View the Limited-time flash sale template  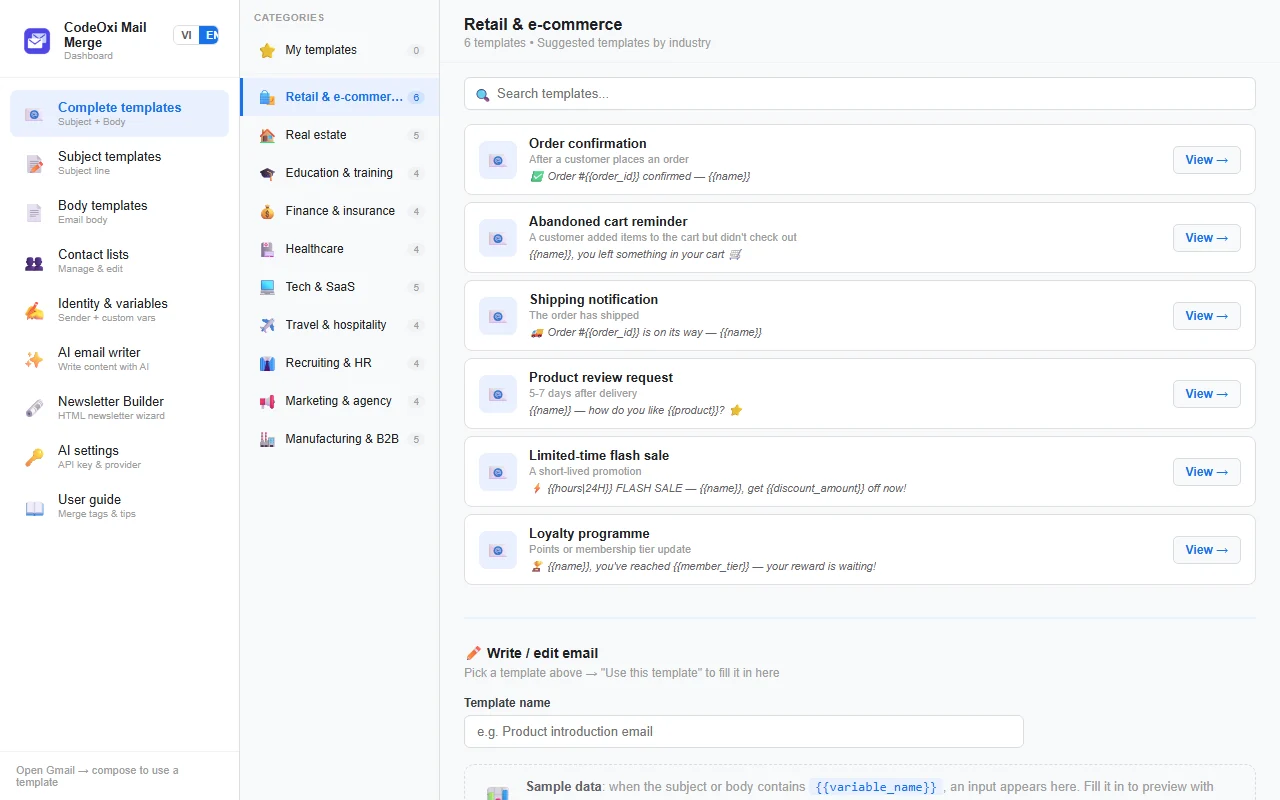click(x=1206, y=472)
